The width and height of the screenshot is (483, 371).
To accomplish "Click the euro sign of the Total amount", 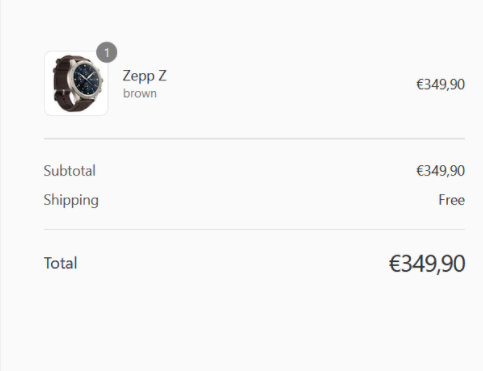I will pos(395,264).
